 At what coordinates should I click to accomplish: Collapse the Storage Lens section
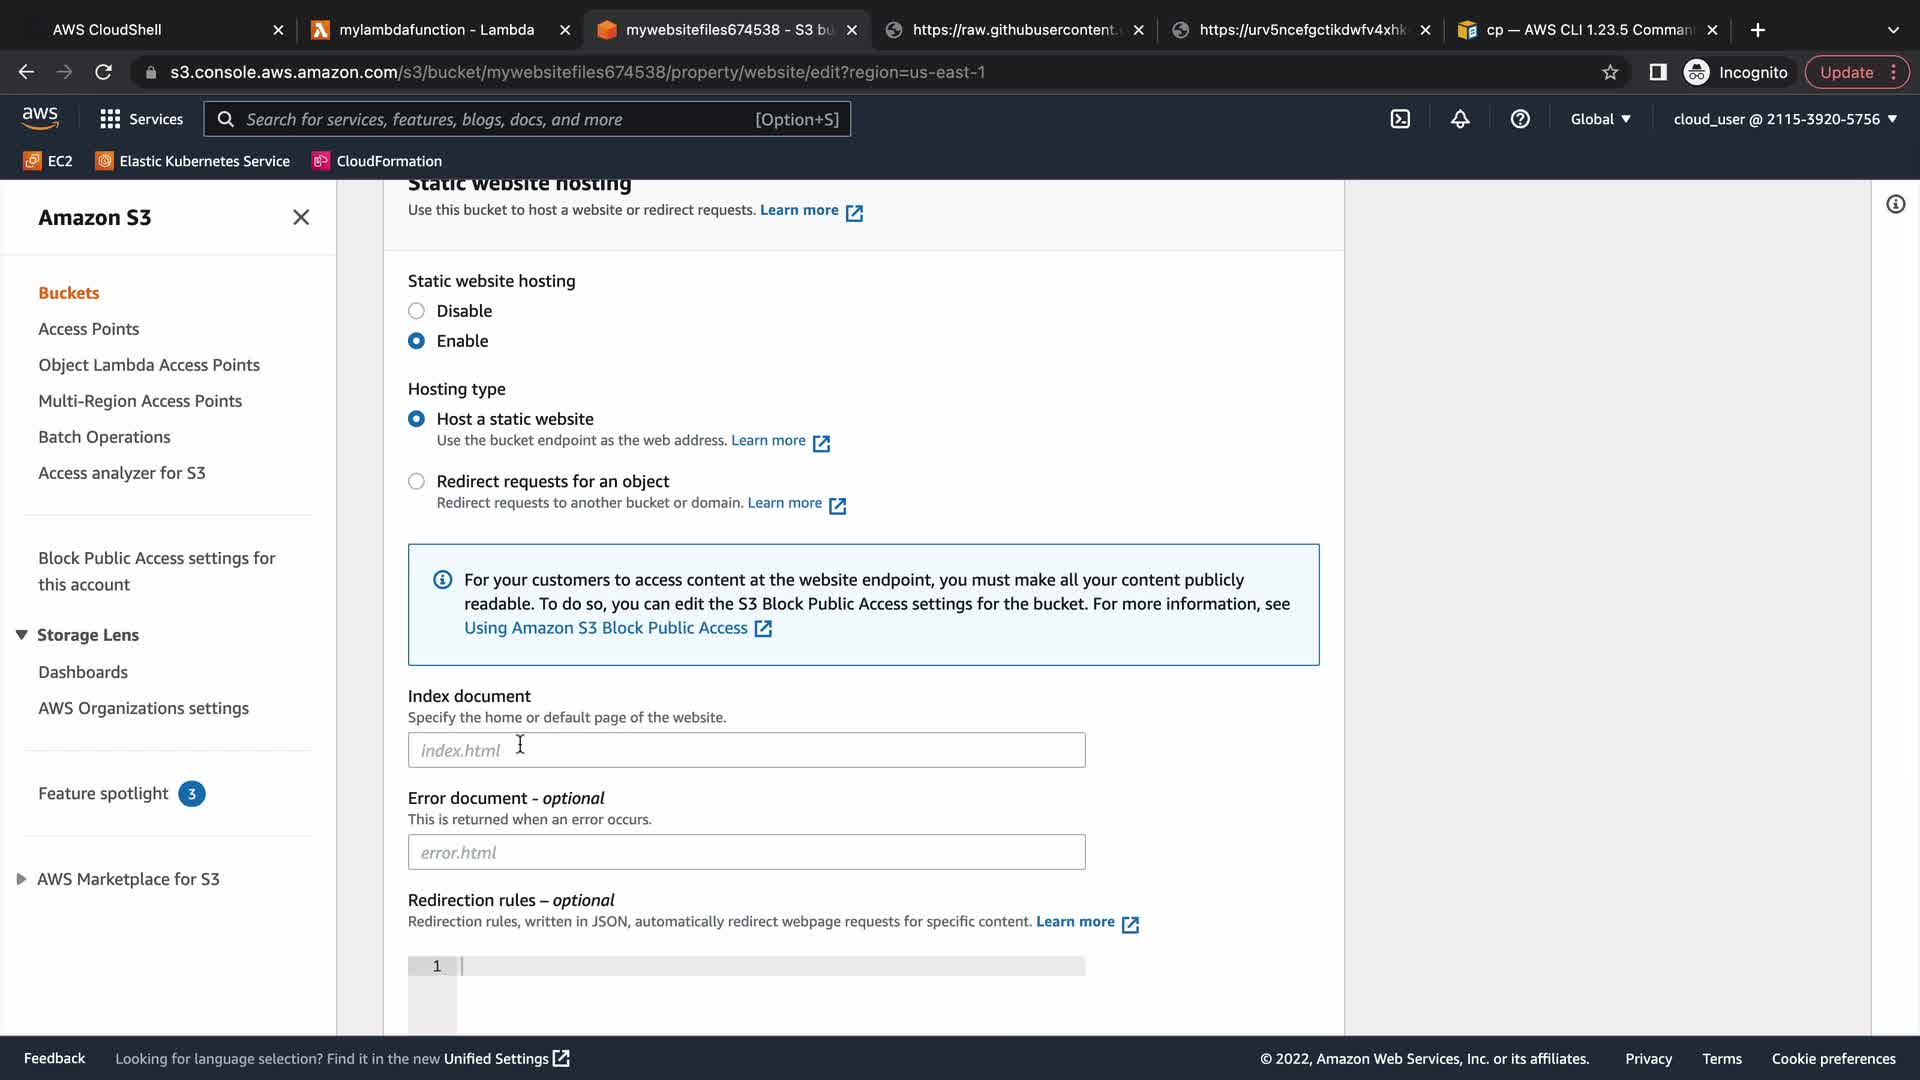coord(21,635)
